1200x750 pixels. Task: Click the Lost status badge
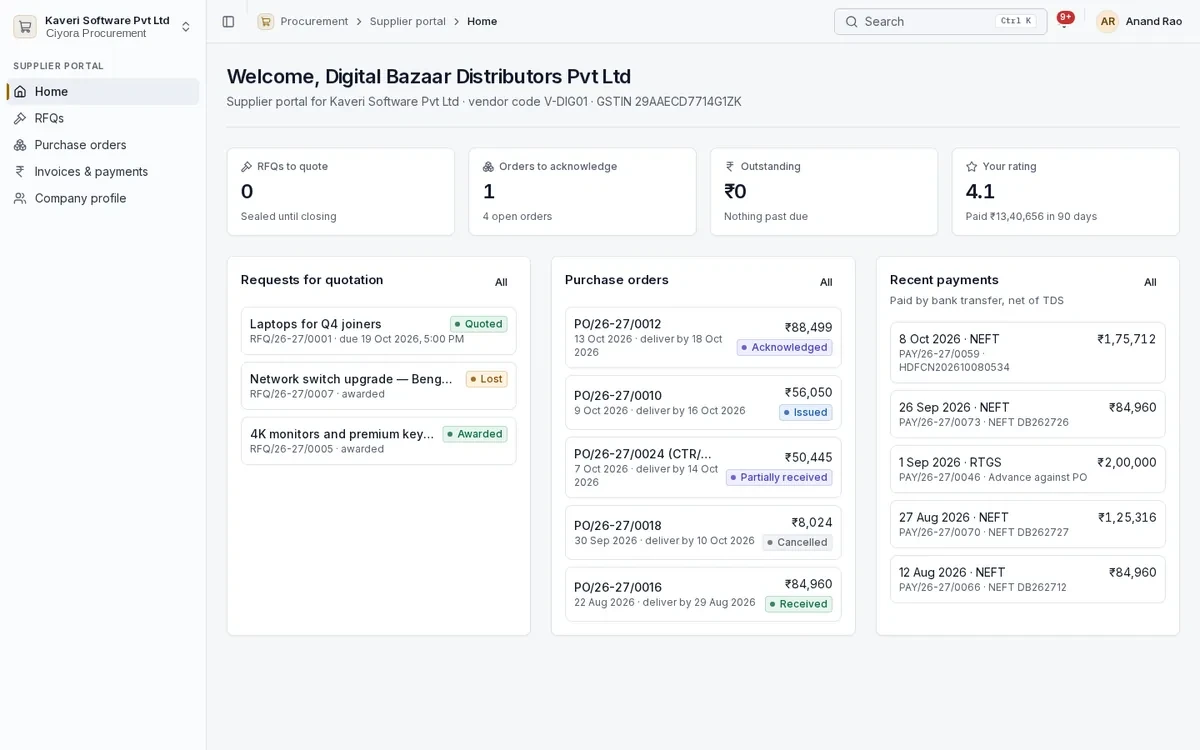[486, 379]
